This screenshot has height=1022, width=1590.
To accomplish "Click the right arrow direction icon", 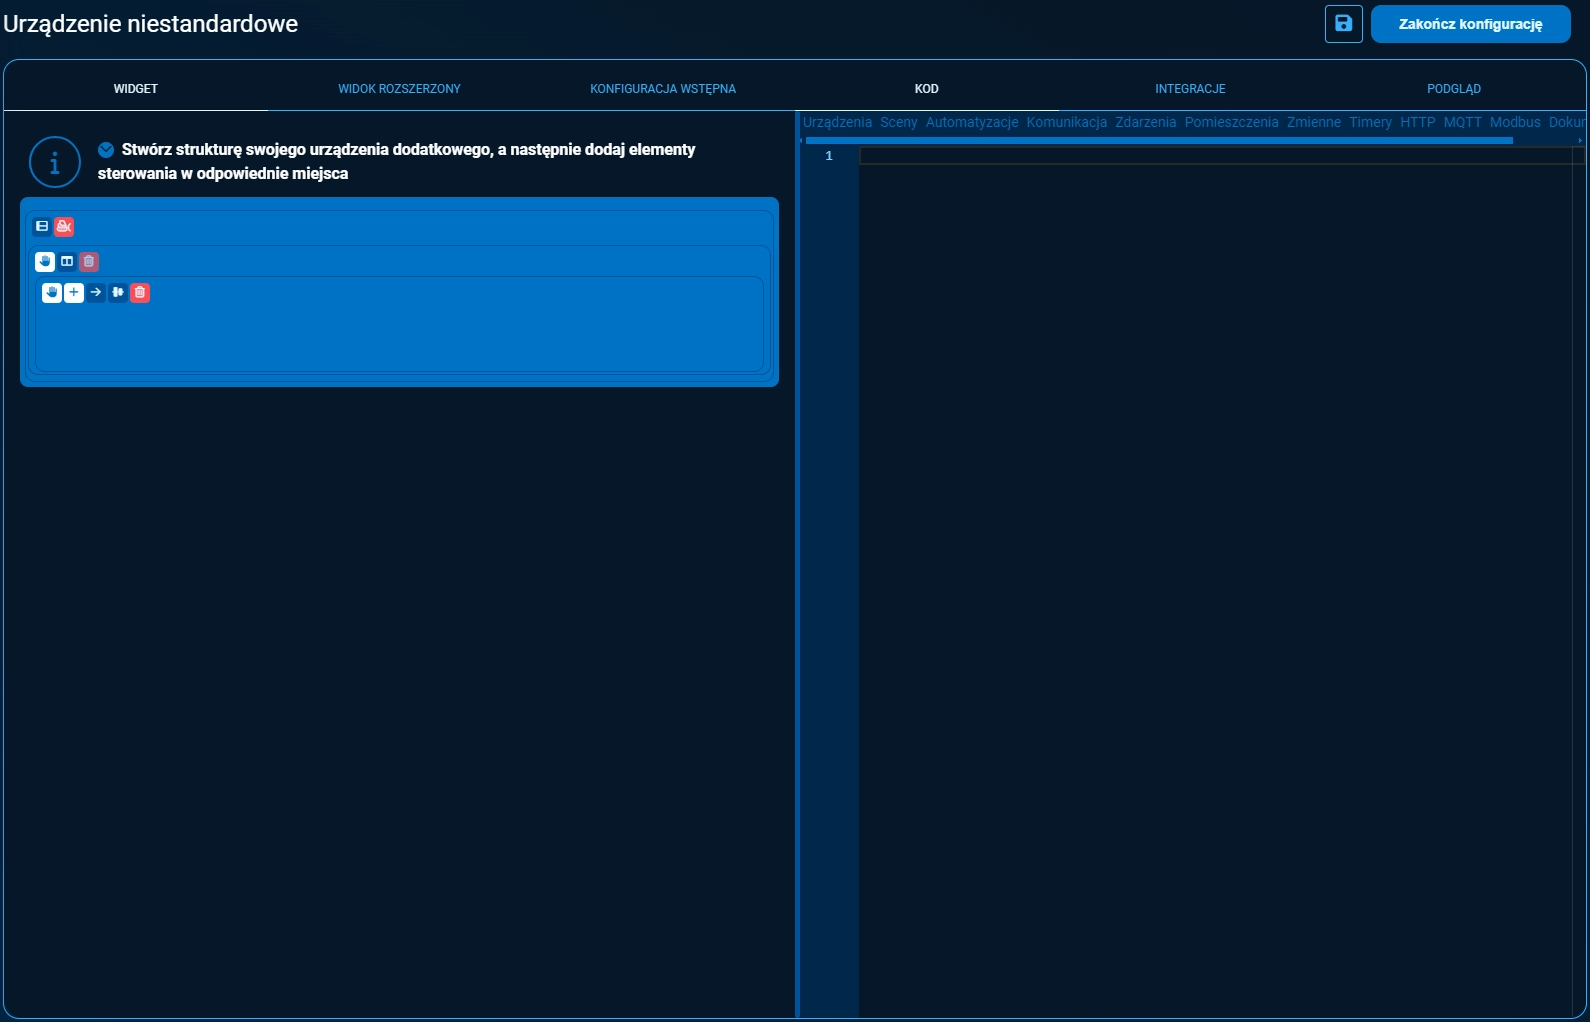I will (96, 292).
